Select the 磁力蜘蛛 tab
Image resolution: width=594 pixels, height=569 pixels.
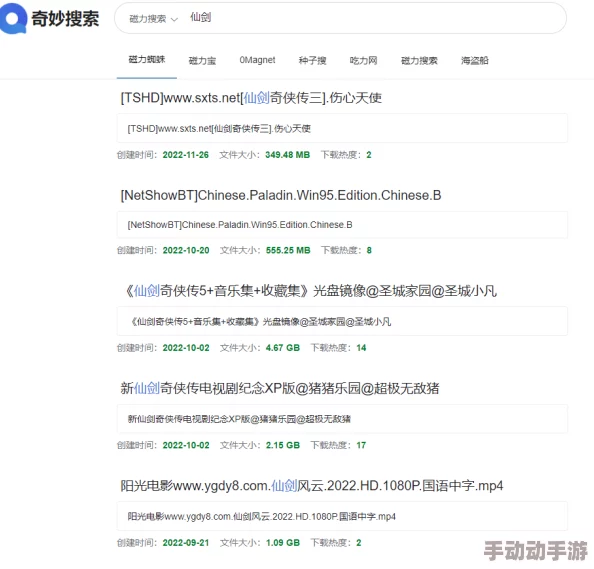tap(147, 59)
